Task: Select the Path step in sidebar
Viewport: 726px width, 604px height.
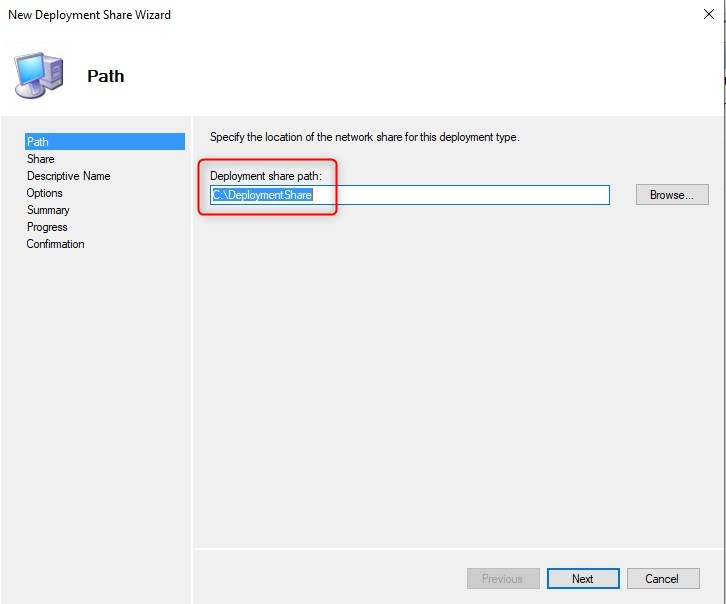Action: tap(105, 142)
